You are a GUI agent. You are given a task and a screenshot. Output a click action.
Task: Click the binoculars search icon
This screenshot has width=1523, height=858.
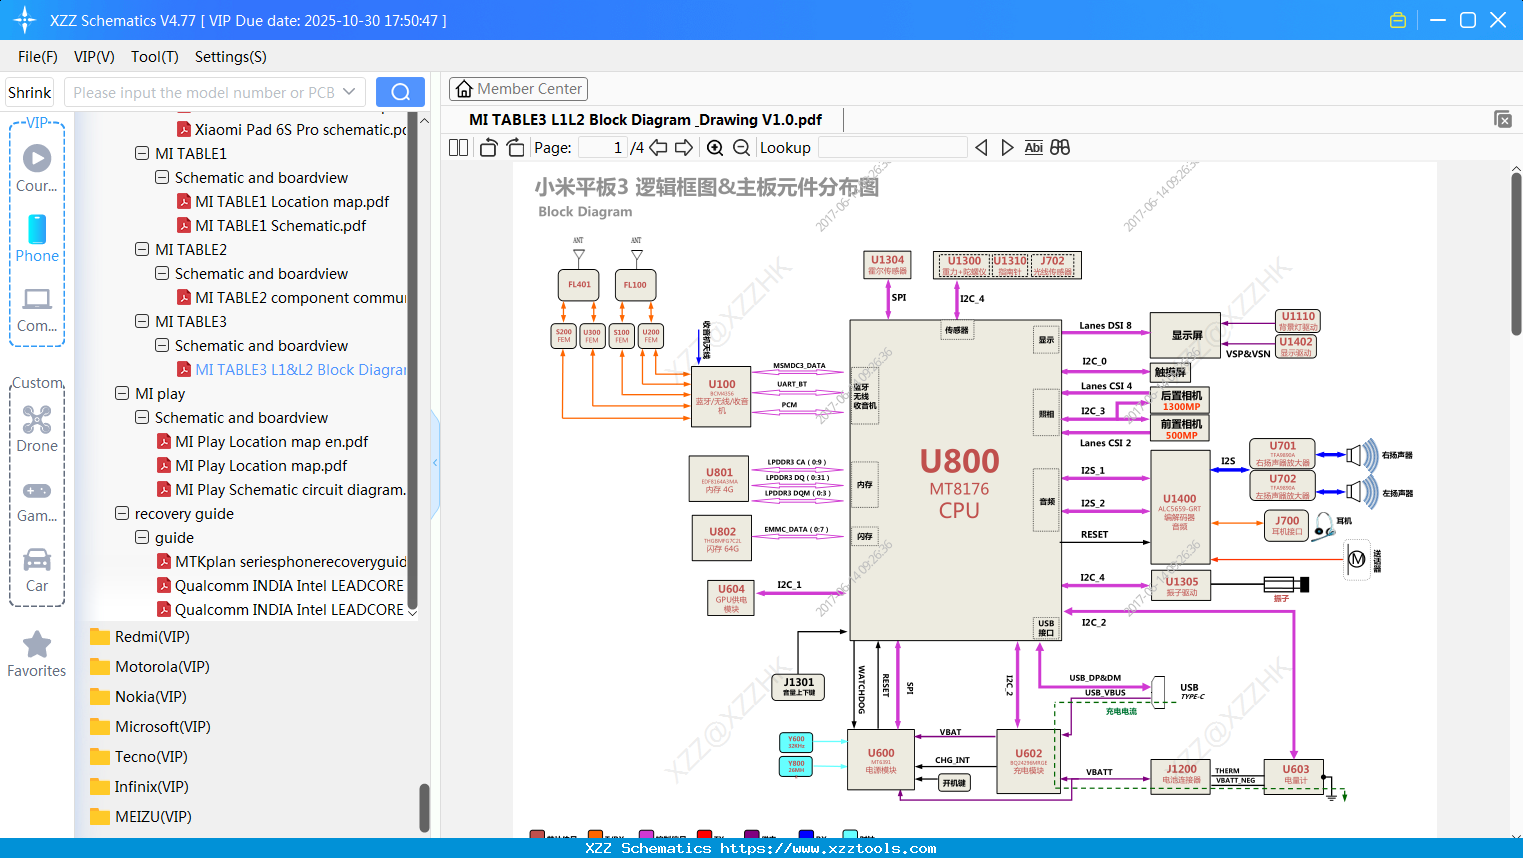pyautogui.click(x=1060, y=147)
